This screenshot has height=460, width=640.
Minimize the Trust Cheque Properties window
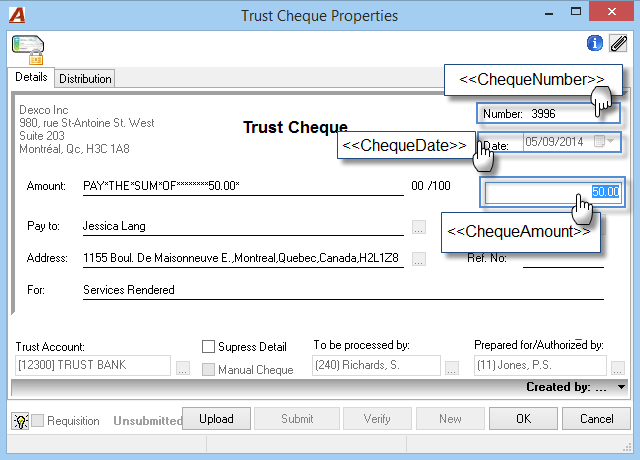[x=549, y=13]
